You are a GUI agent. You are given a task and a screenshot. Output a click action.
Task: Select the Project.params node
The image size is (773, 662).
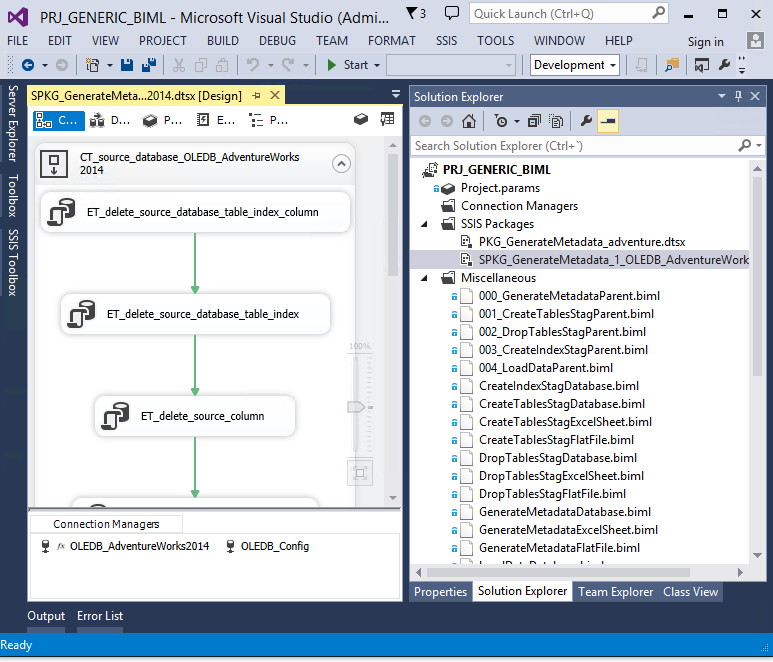[500, 188]
